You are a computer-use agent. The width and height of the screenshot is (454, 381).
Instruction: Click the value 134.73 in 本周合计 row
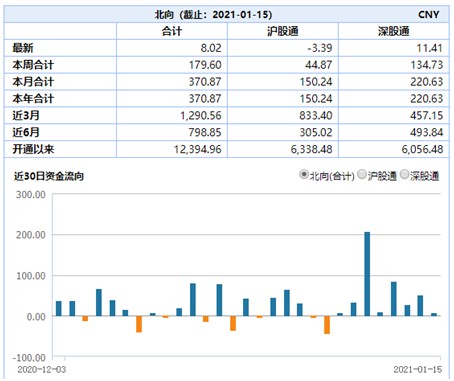[x=427, y=65]
